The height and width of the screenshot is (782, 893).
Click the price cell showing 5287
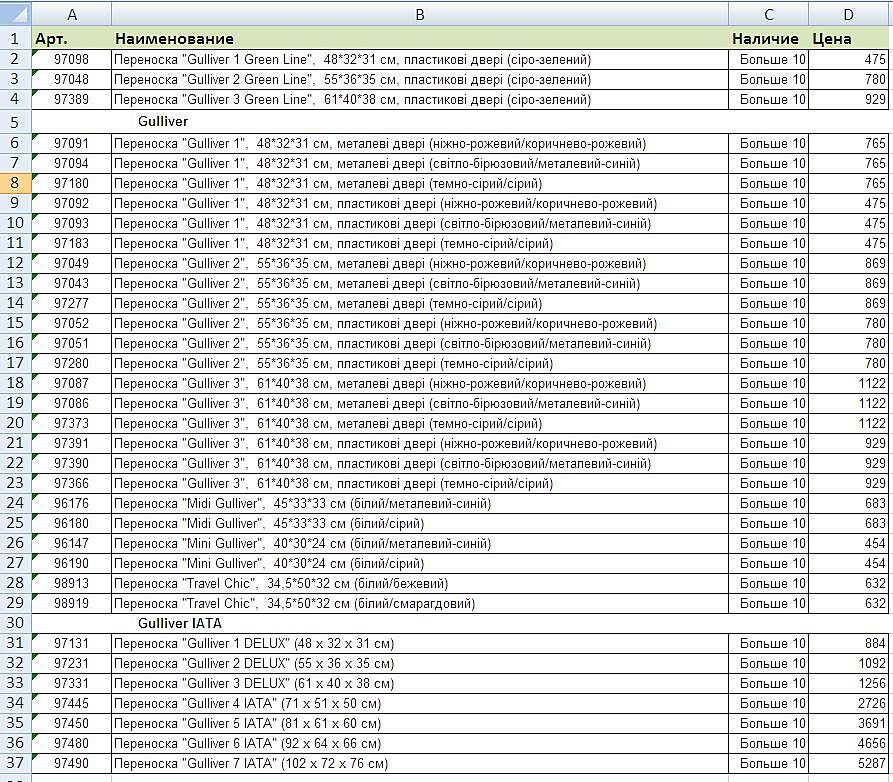coord(848,763)
